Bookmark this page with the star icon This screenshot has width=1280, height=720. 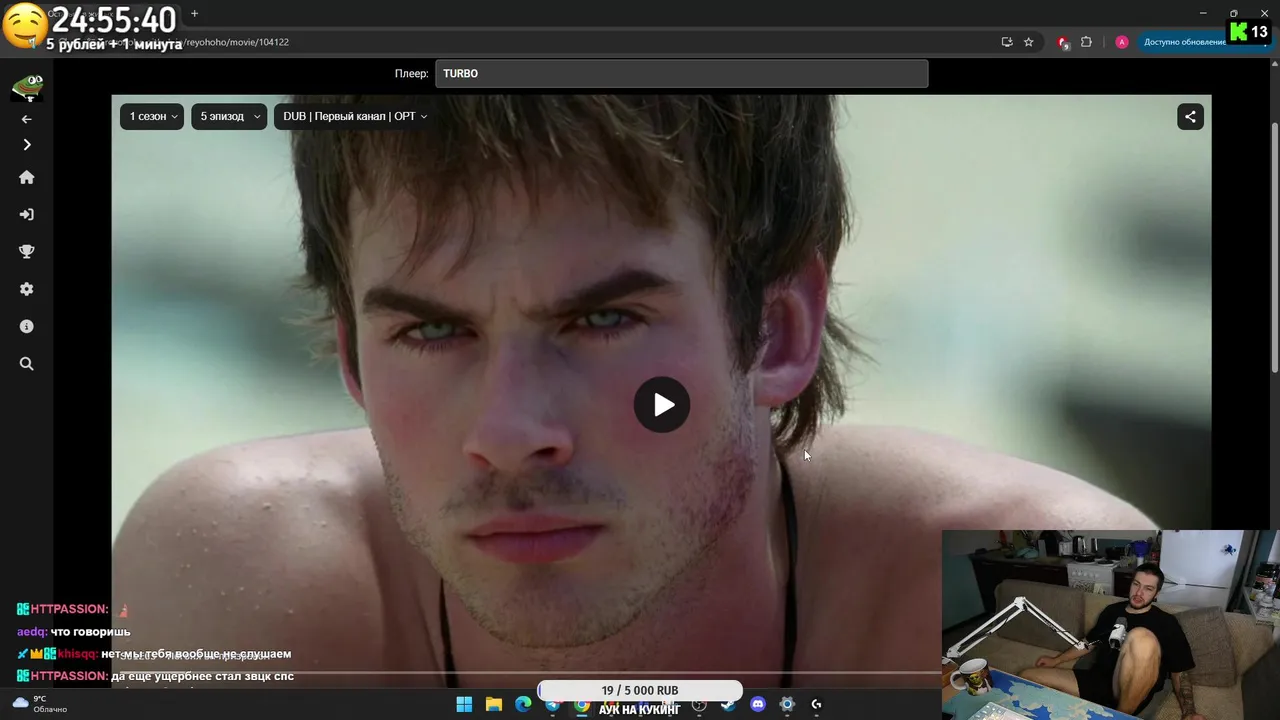tap(1028, 42)
